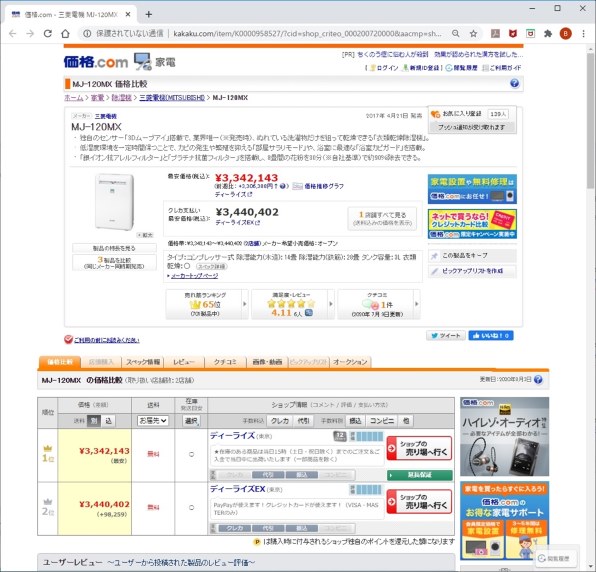Go to browser home page icon

(x=65, y=34)
